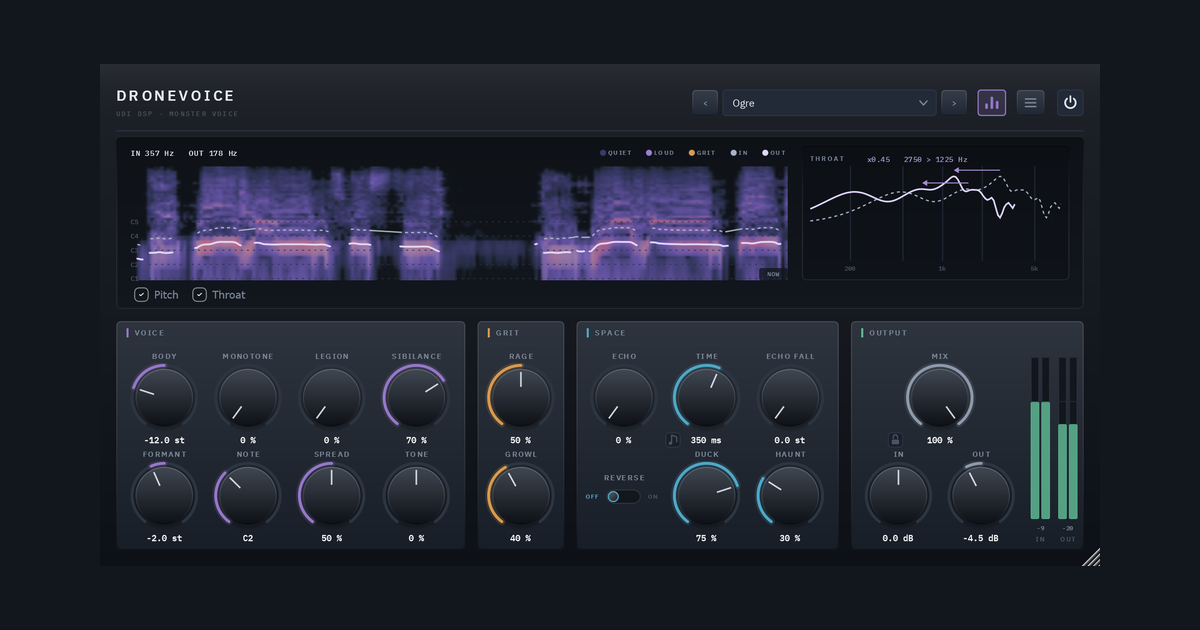
Task: Click the Out legend item
Action: (x=774, y=153)
